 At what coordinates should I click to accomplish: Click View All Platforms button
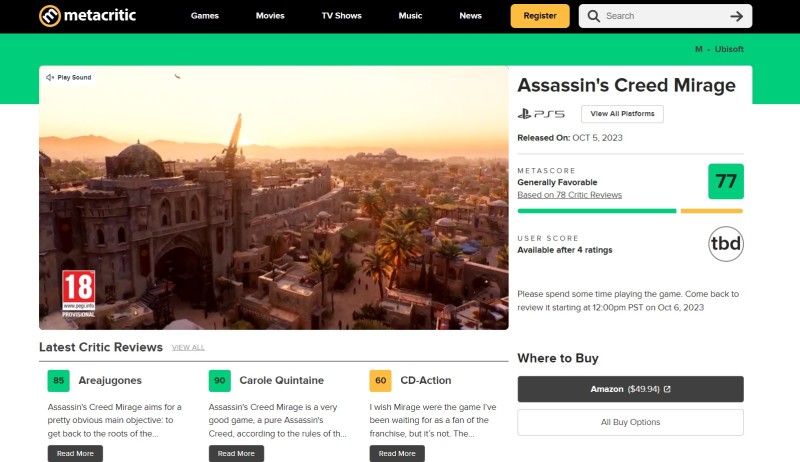[622, 114]
